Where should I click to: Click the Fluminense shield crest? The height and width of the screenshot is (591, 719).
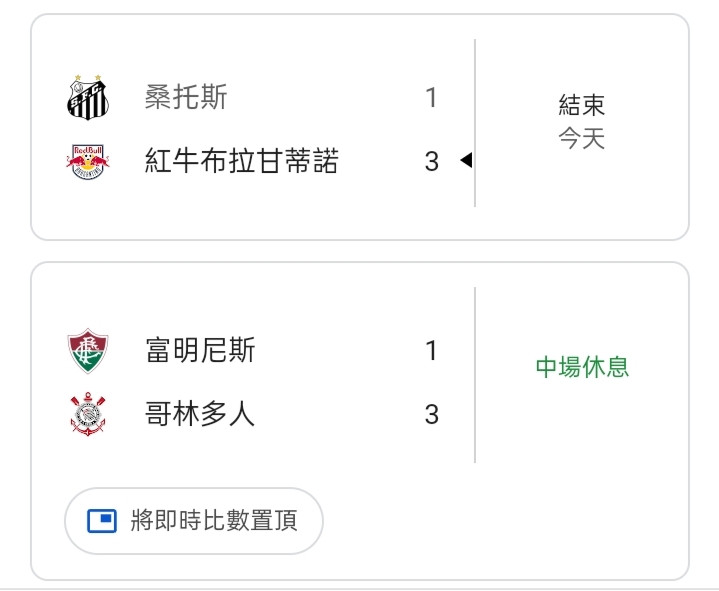coord(88,350)
